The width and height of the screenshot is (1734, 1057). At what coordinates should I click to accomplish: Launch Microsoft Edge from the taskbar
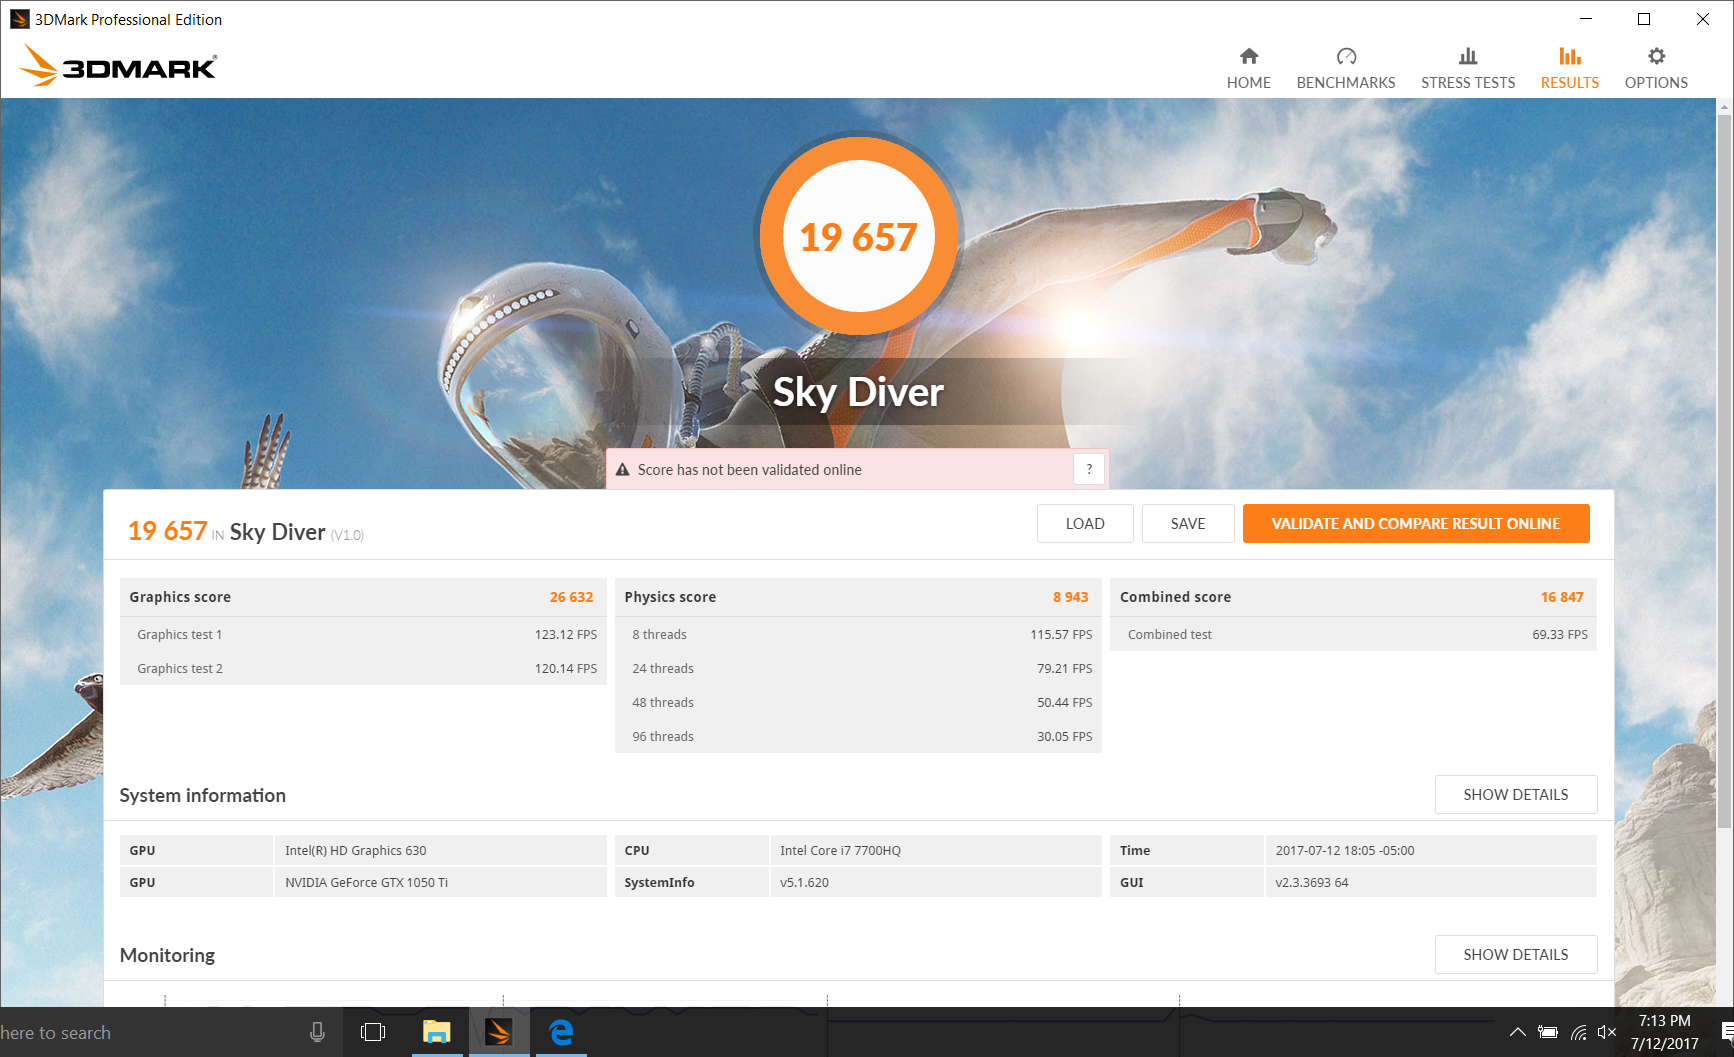click(x=561, y=1032)
